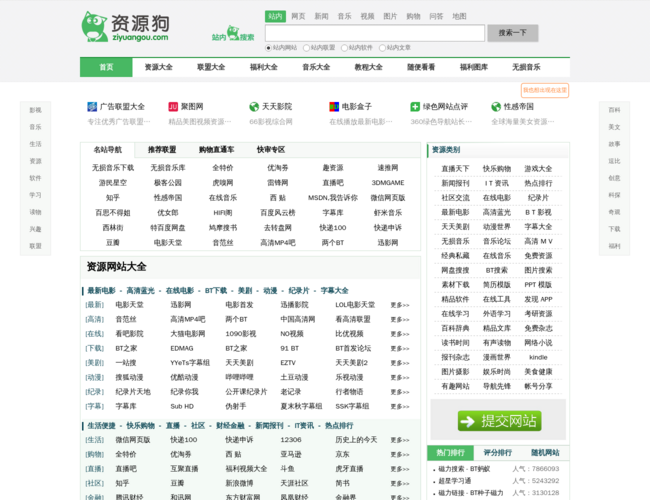Image resolution: width=650 pixels, height=500 pixels.
Task: Switch search scope to 站内 tab
Action: tap(275, 16)
